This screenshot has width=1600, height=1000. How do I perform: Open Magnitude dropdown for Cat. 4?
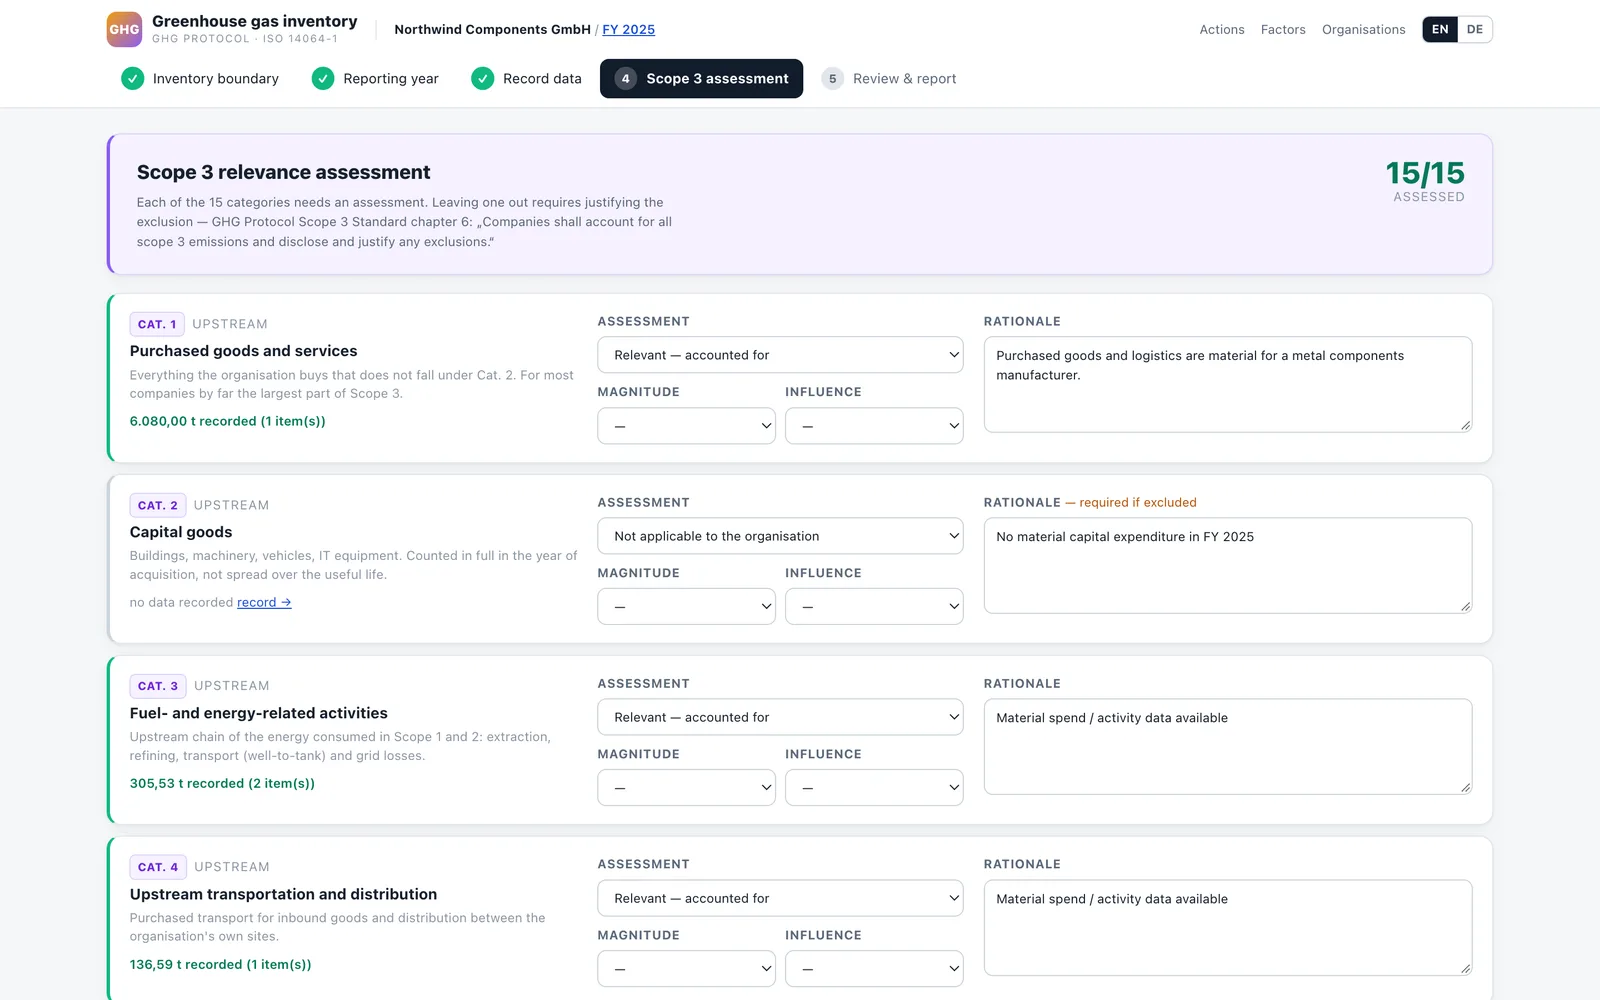pos(686,969)
